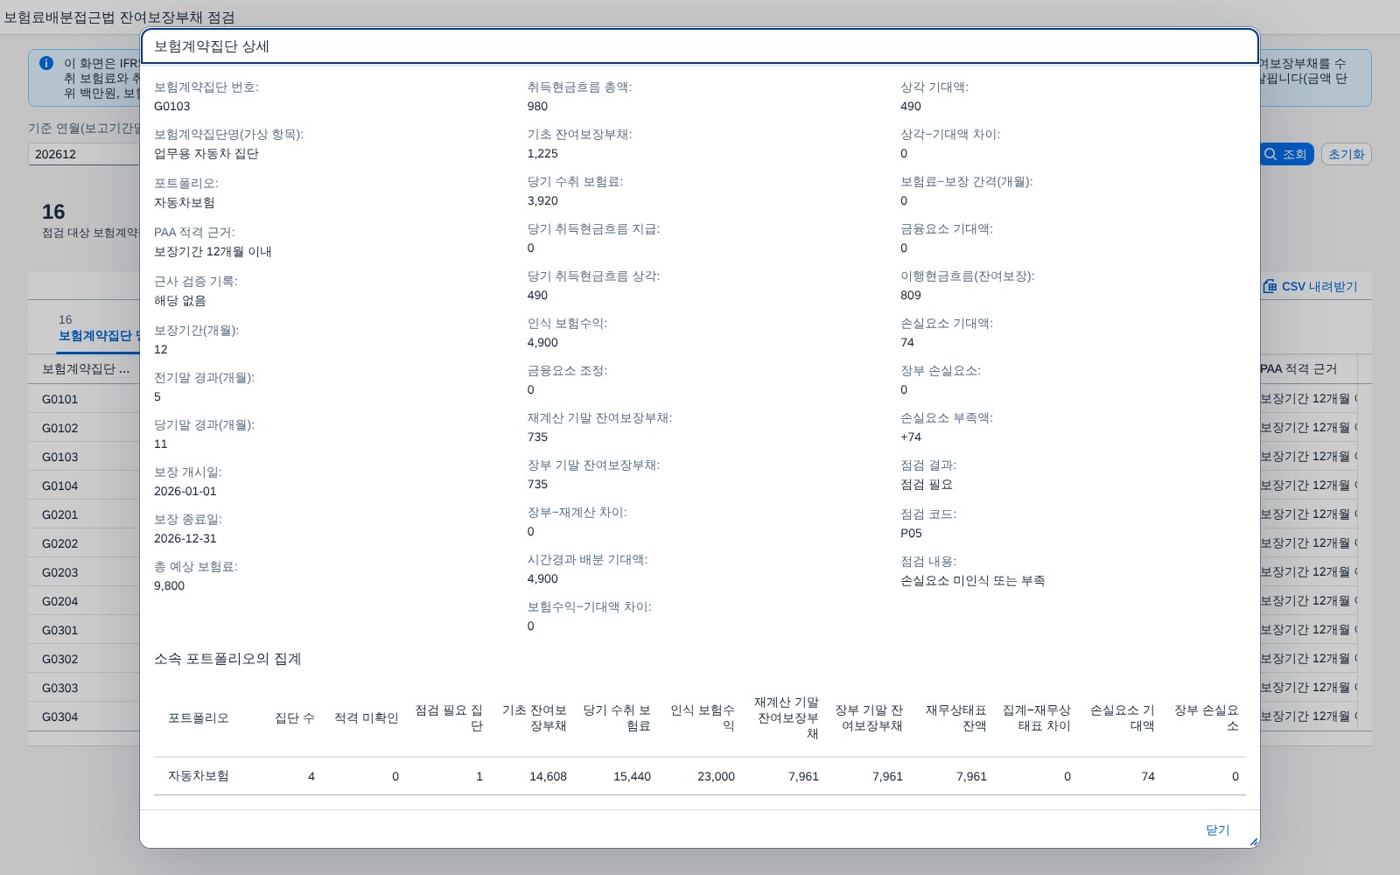The width and height of the screenshot is (1400, 875).
Task: Click the 보험계약집단 상세 dialog title bar
Action: (700, 46)
